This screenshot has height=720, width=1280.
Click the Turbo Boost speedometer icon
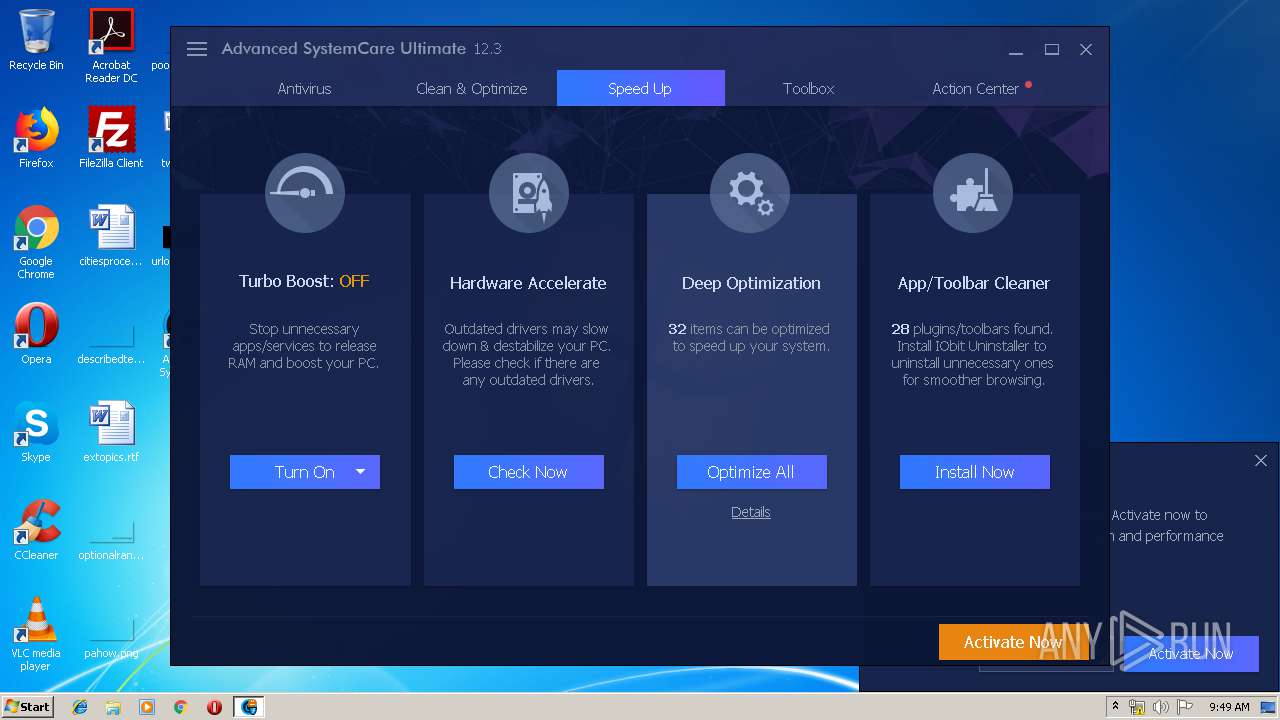point(305,193)
